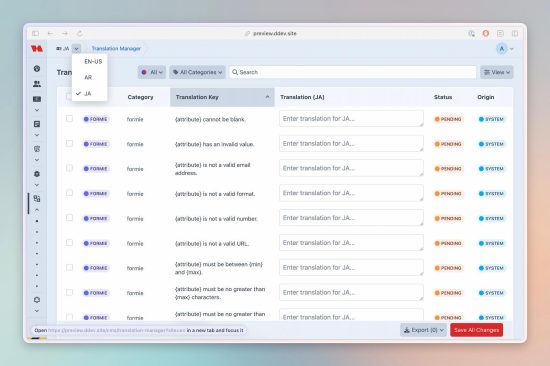Tick the checkbox for 'is not a valid URL' row

coord(69,243)
